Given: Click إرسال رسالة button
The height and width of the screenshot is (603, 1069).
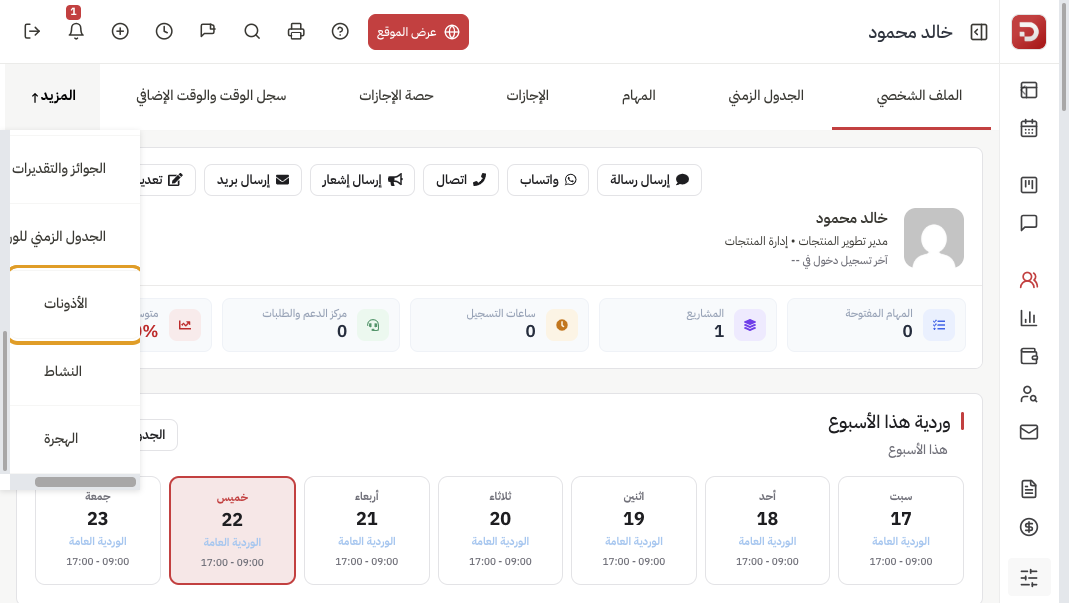Looking at the screenshot, I should click(649, 180).
